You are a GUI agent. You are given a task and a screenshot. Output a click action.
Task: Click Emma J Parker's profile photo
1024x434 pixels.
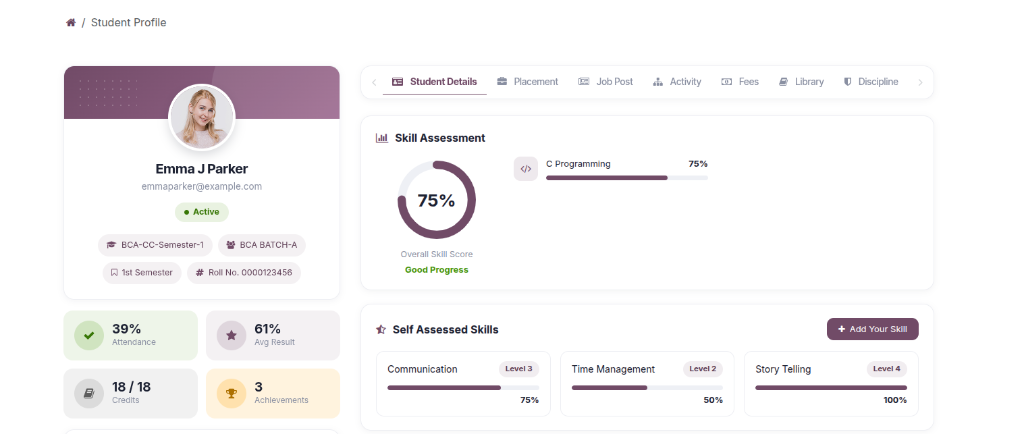point(202,117)
